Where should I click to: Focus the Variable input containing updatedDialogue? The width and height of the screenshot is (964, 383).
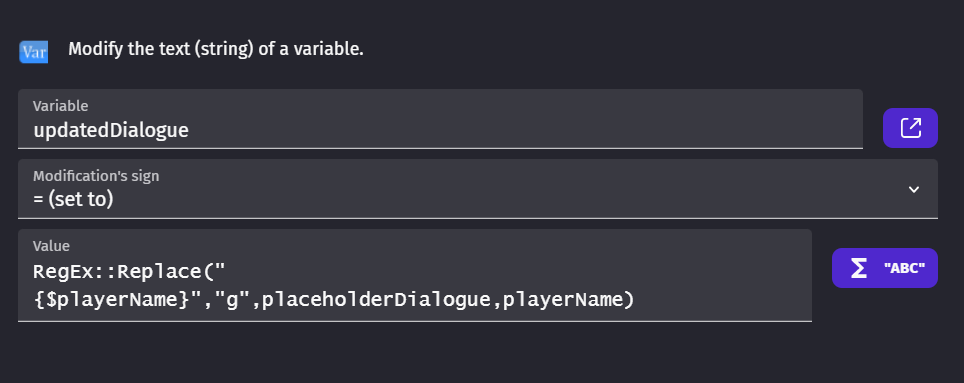[440, 119]
